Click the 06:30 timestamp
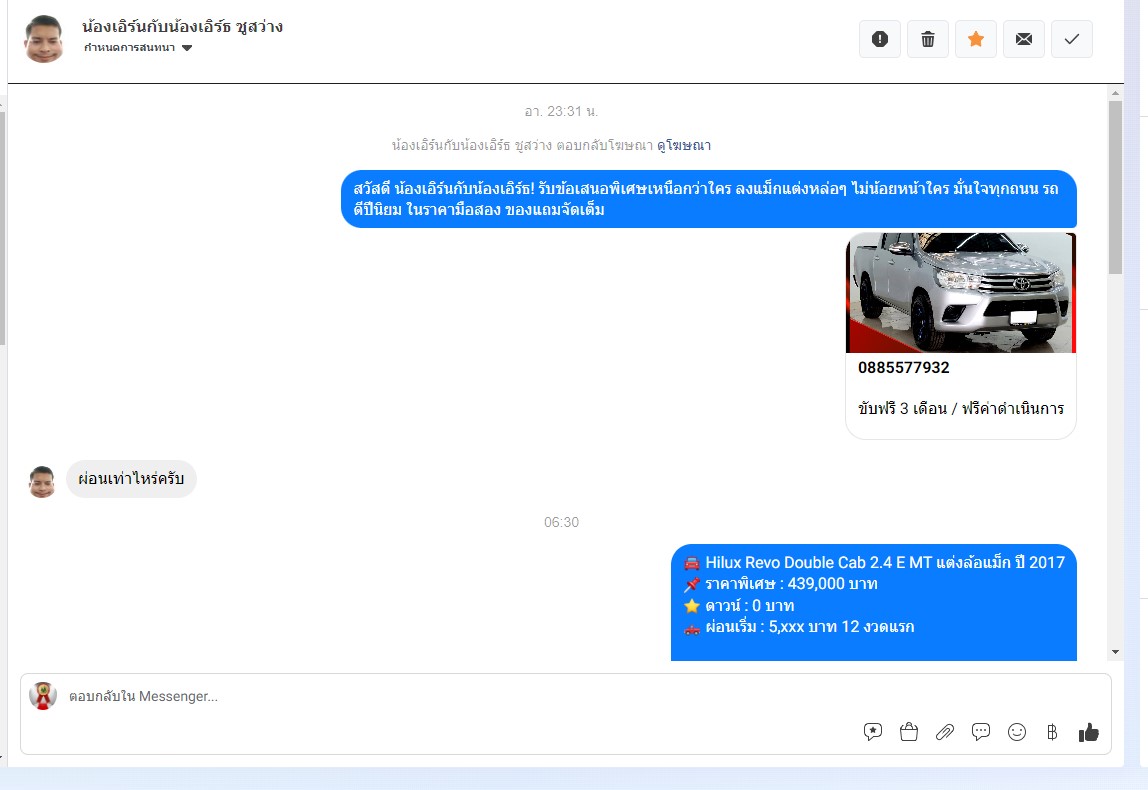 tap(561, 522)
